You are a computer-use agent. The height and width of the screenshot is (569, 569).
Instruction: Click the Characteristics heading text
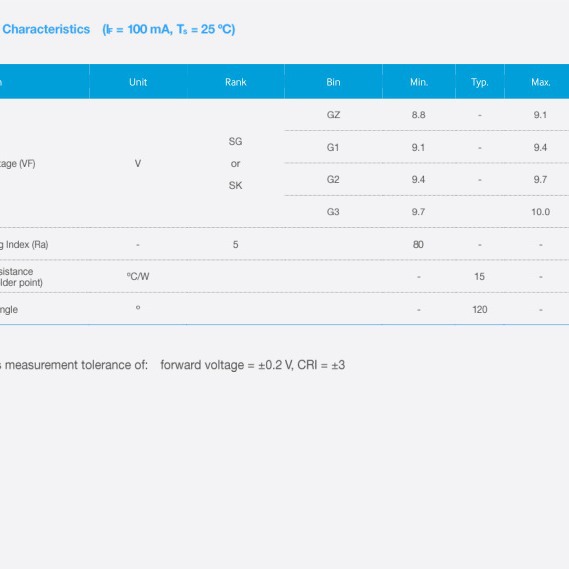tap(46, 29)
